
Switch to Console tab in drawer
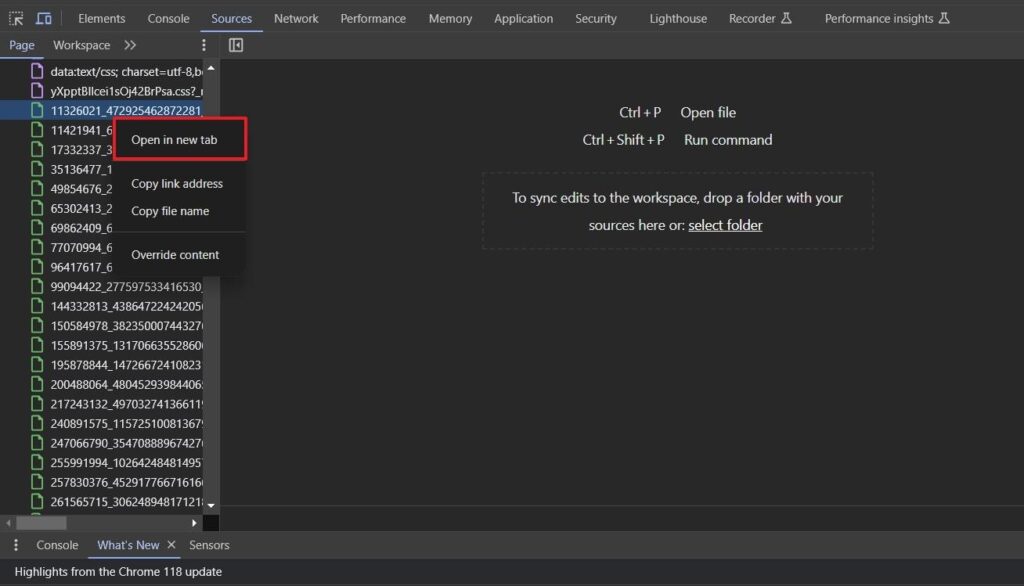[57, 545]
